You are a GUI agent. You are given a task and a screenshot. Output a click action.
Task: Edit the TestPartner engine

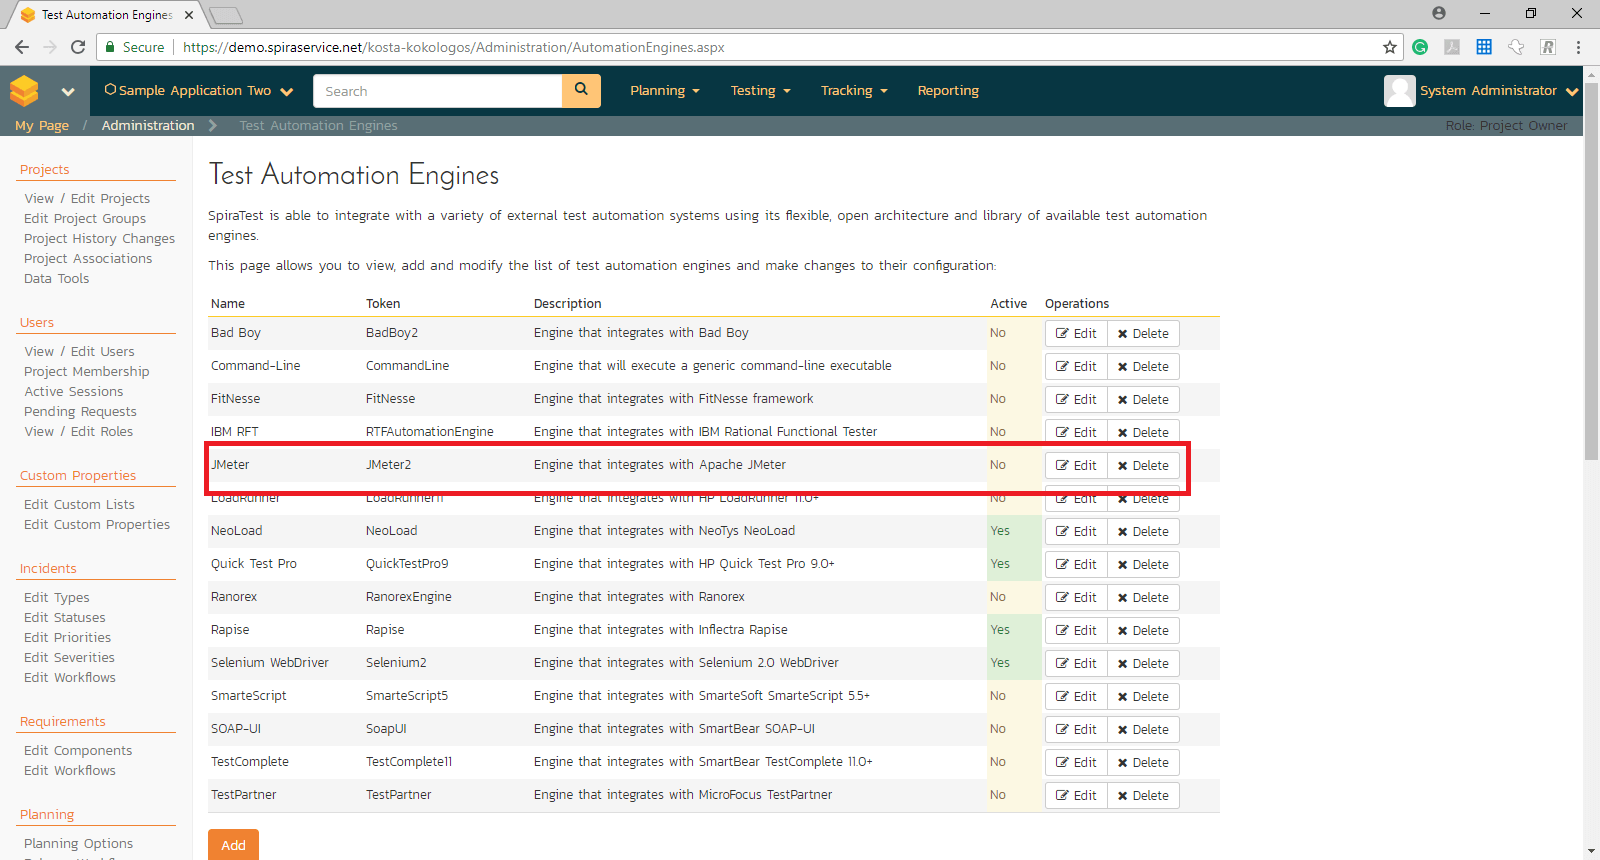(x=1076, y=796)
